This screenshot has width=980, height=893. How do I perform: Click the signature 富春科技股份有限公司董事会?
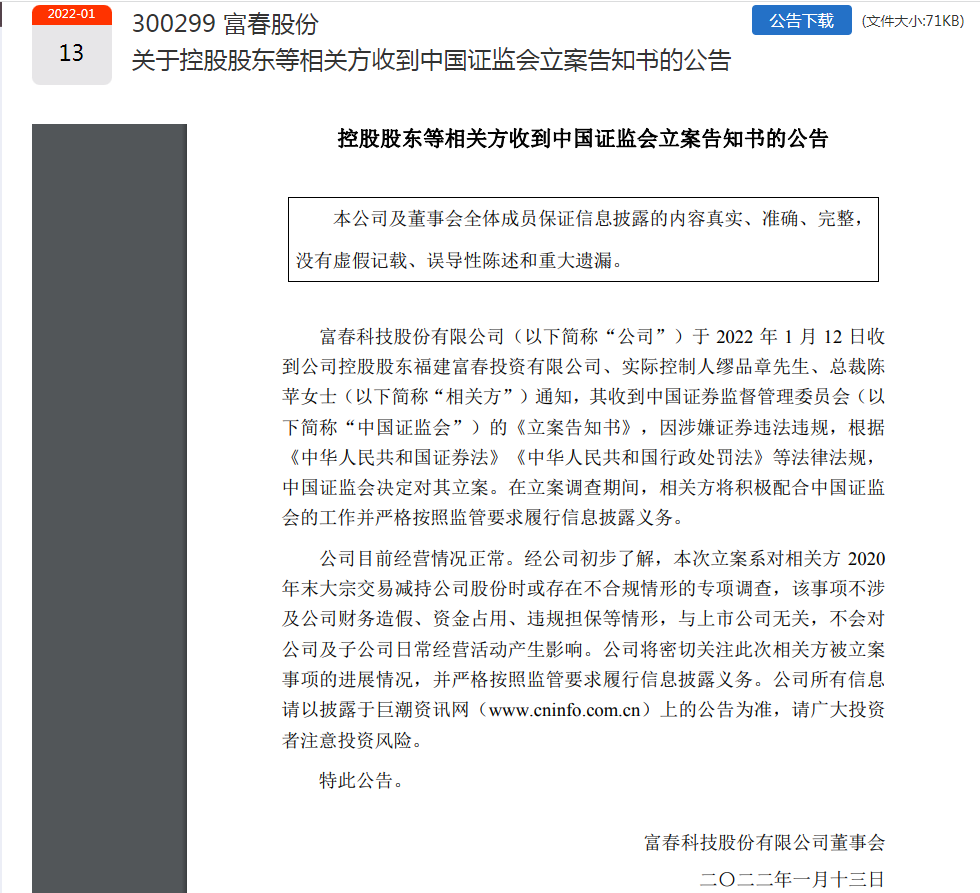coord(764,843)
